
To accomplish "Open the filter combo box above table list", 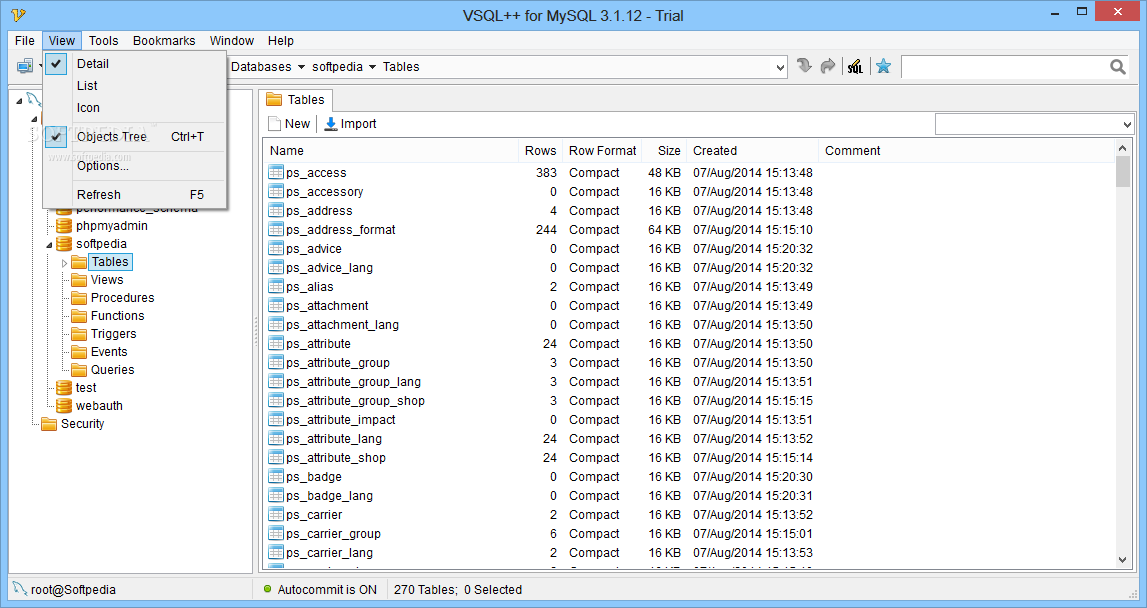I will [1034, 124].
